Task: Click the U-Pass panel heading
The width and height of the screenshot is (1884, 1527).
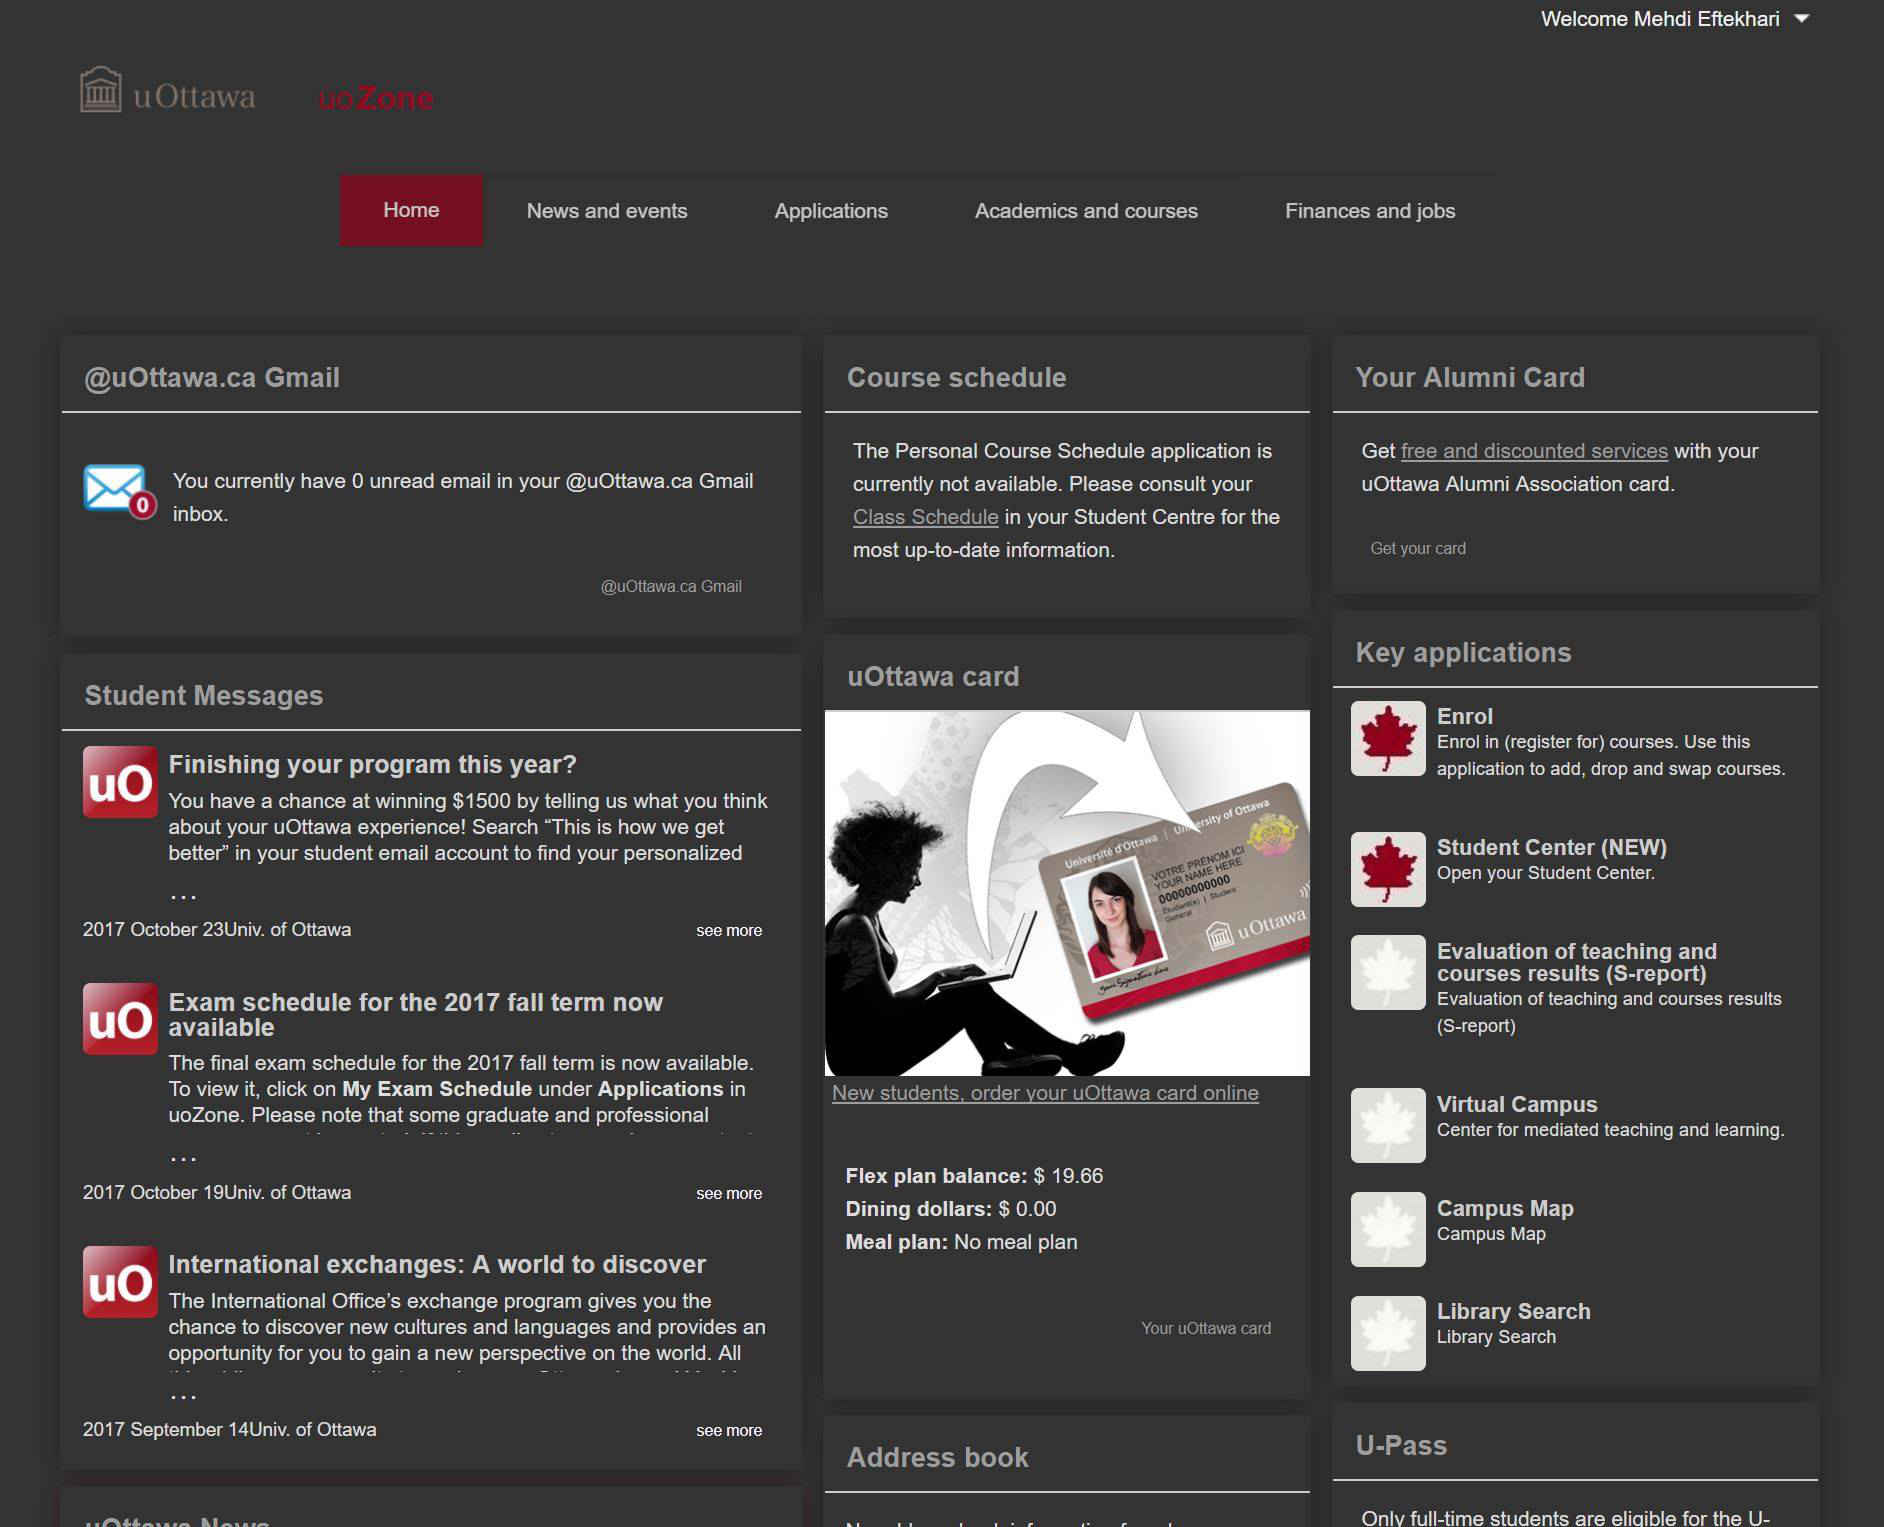Action: pos(1401,1446)
